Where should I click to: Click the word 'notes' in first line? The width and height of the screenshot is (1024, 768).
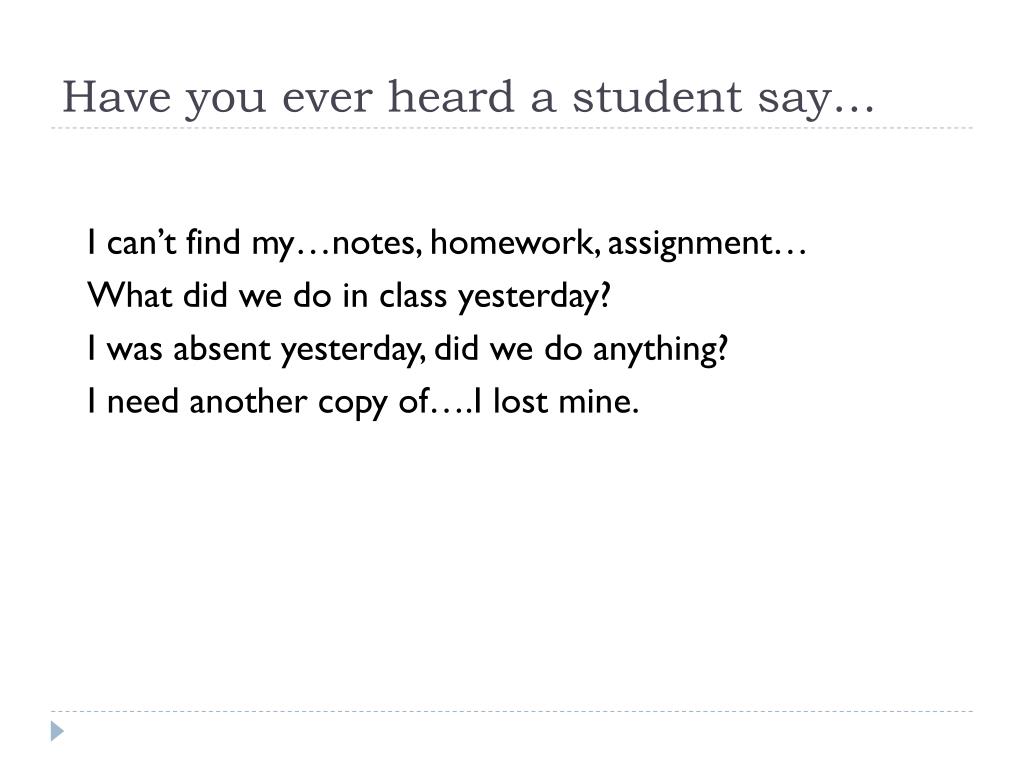[x=377, y=244]
